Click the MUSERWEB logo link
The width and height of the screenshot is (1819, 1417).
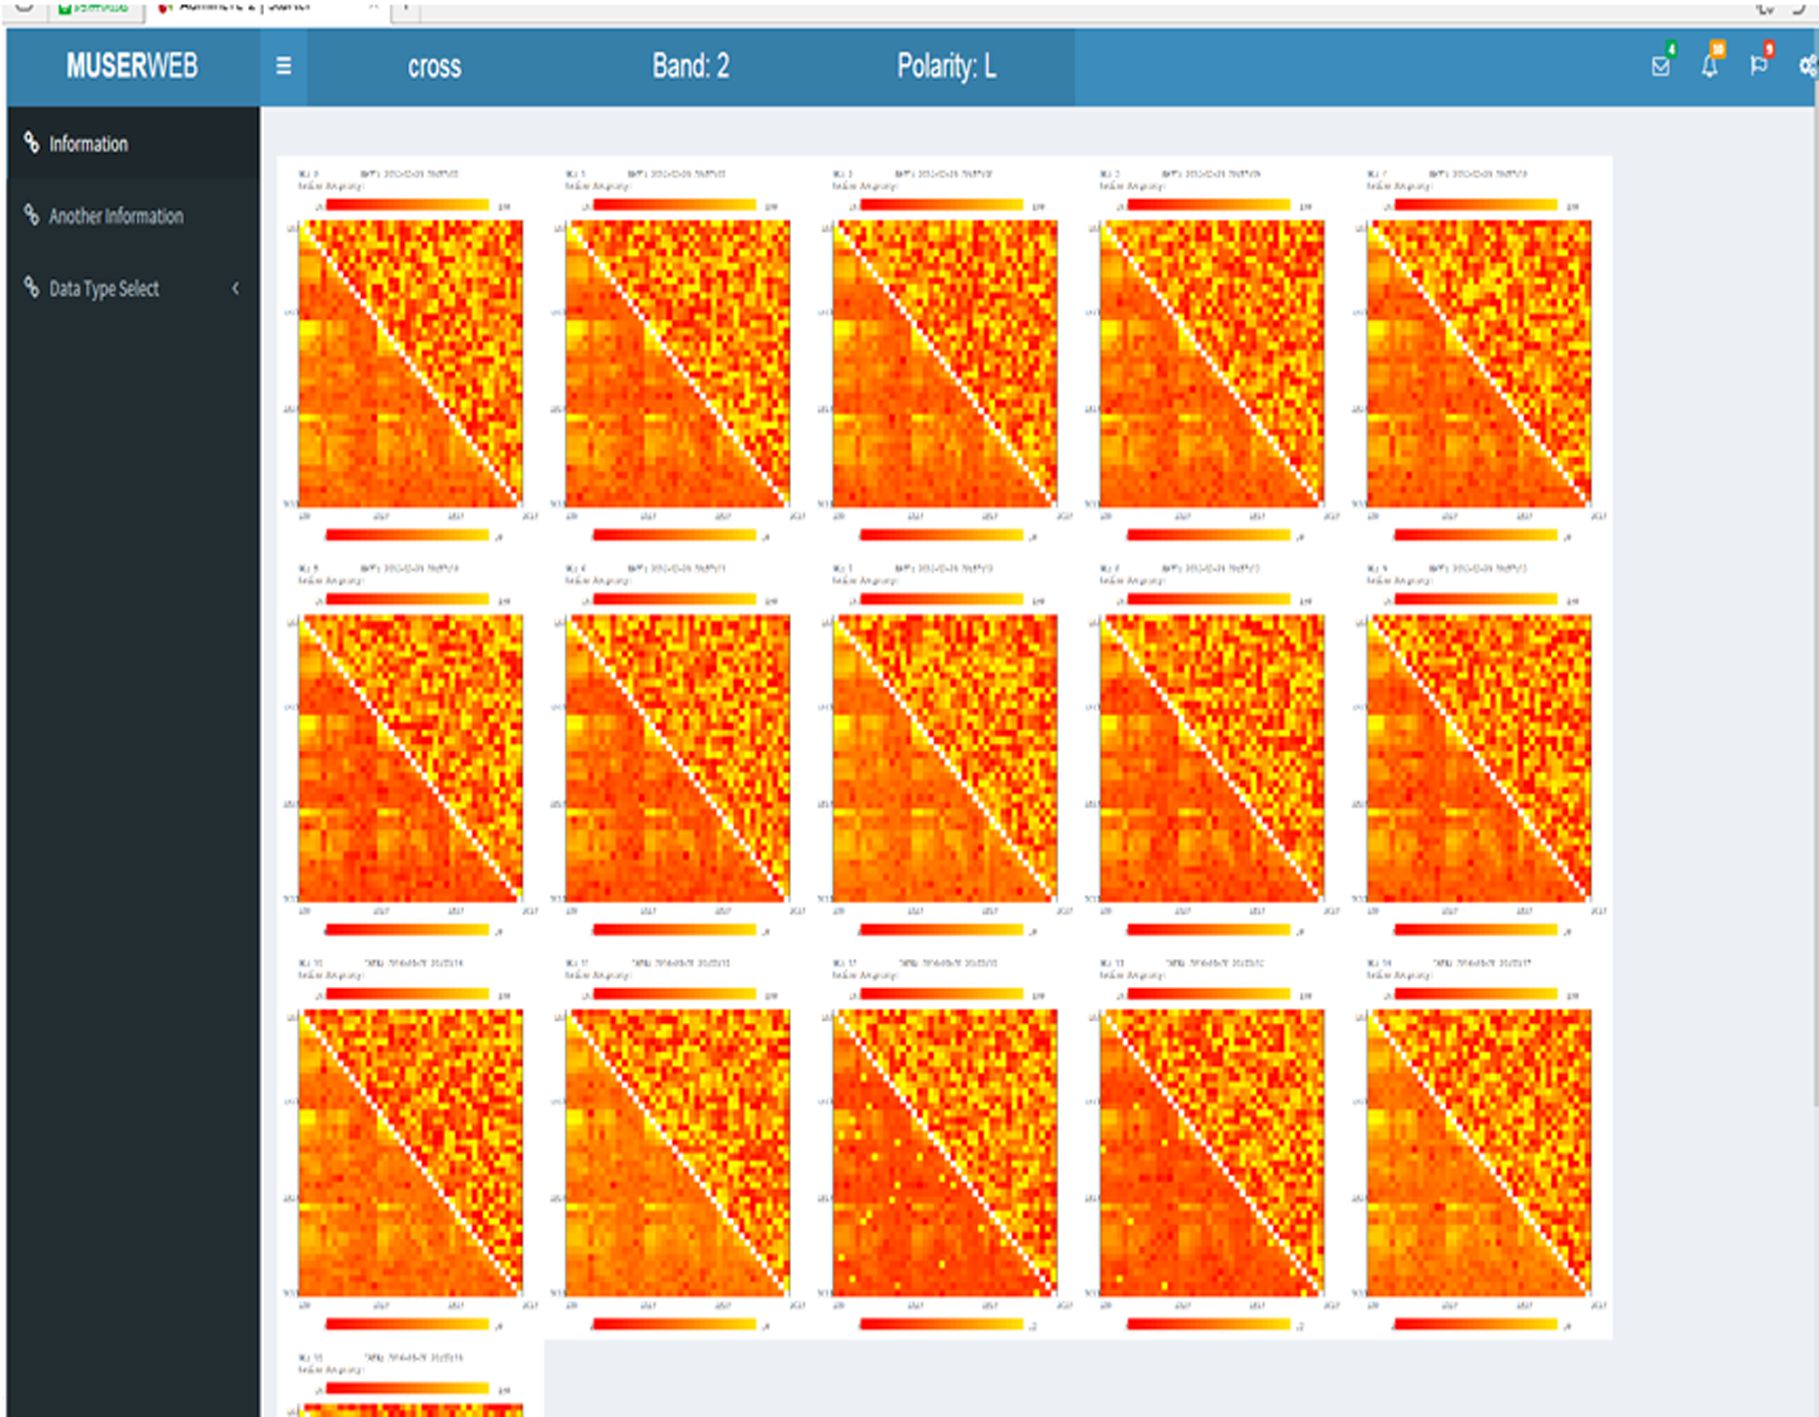[x=132, y=66]
